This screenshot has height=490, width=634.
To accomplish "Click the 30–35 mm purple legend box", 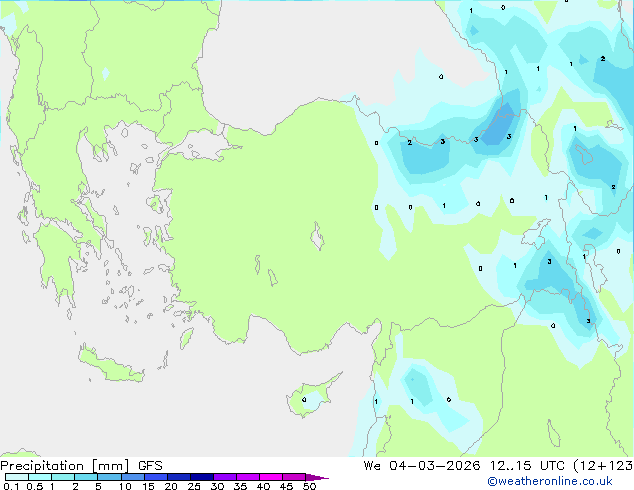I will point(224,477).
